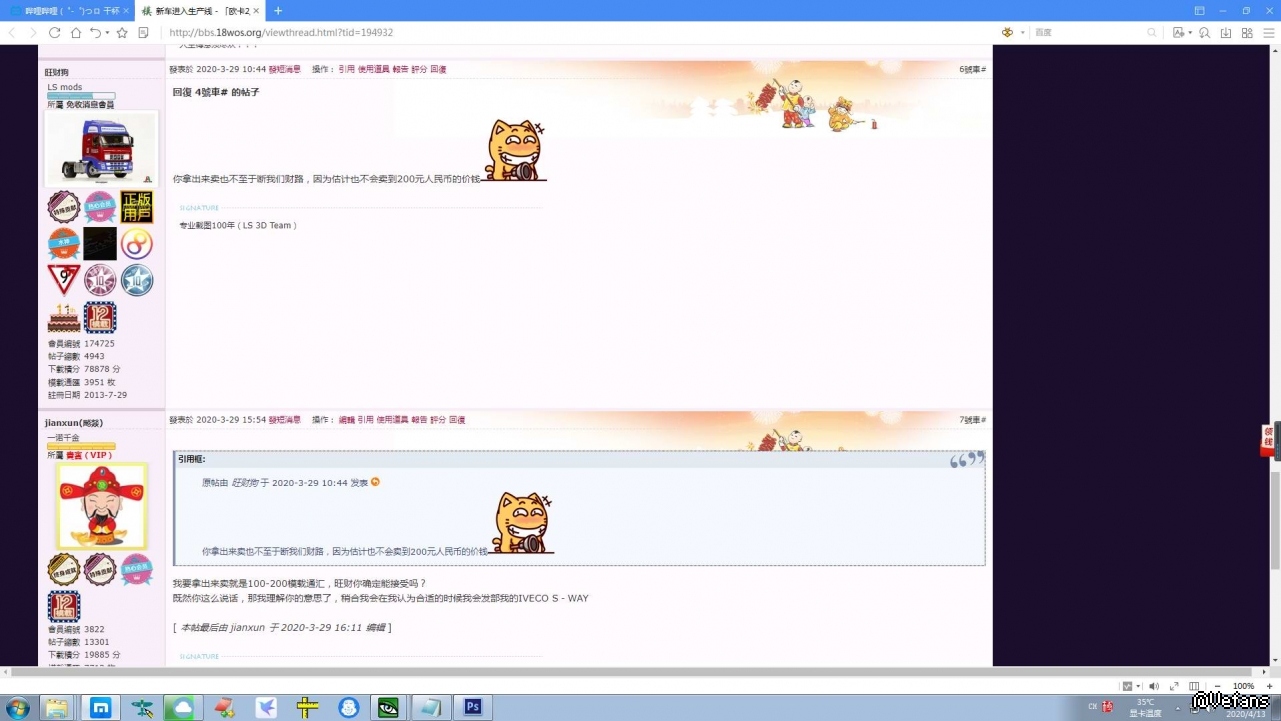Open Photoshop from the taskbar
1281x721 pixels.
coord(473,708)
